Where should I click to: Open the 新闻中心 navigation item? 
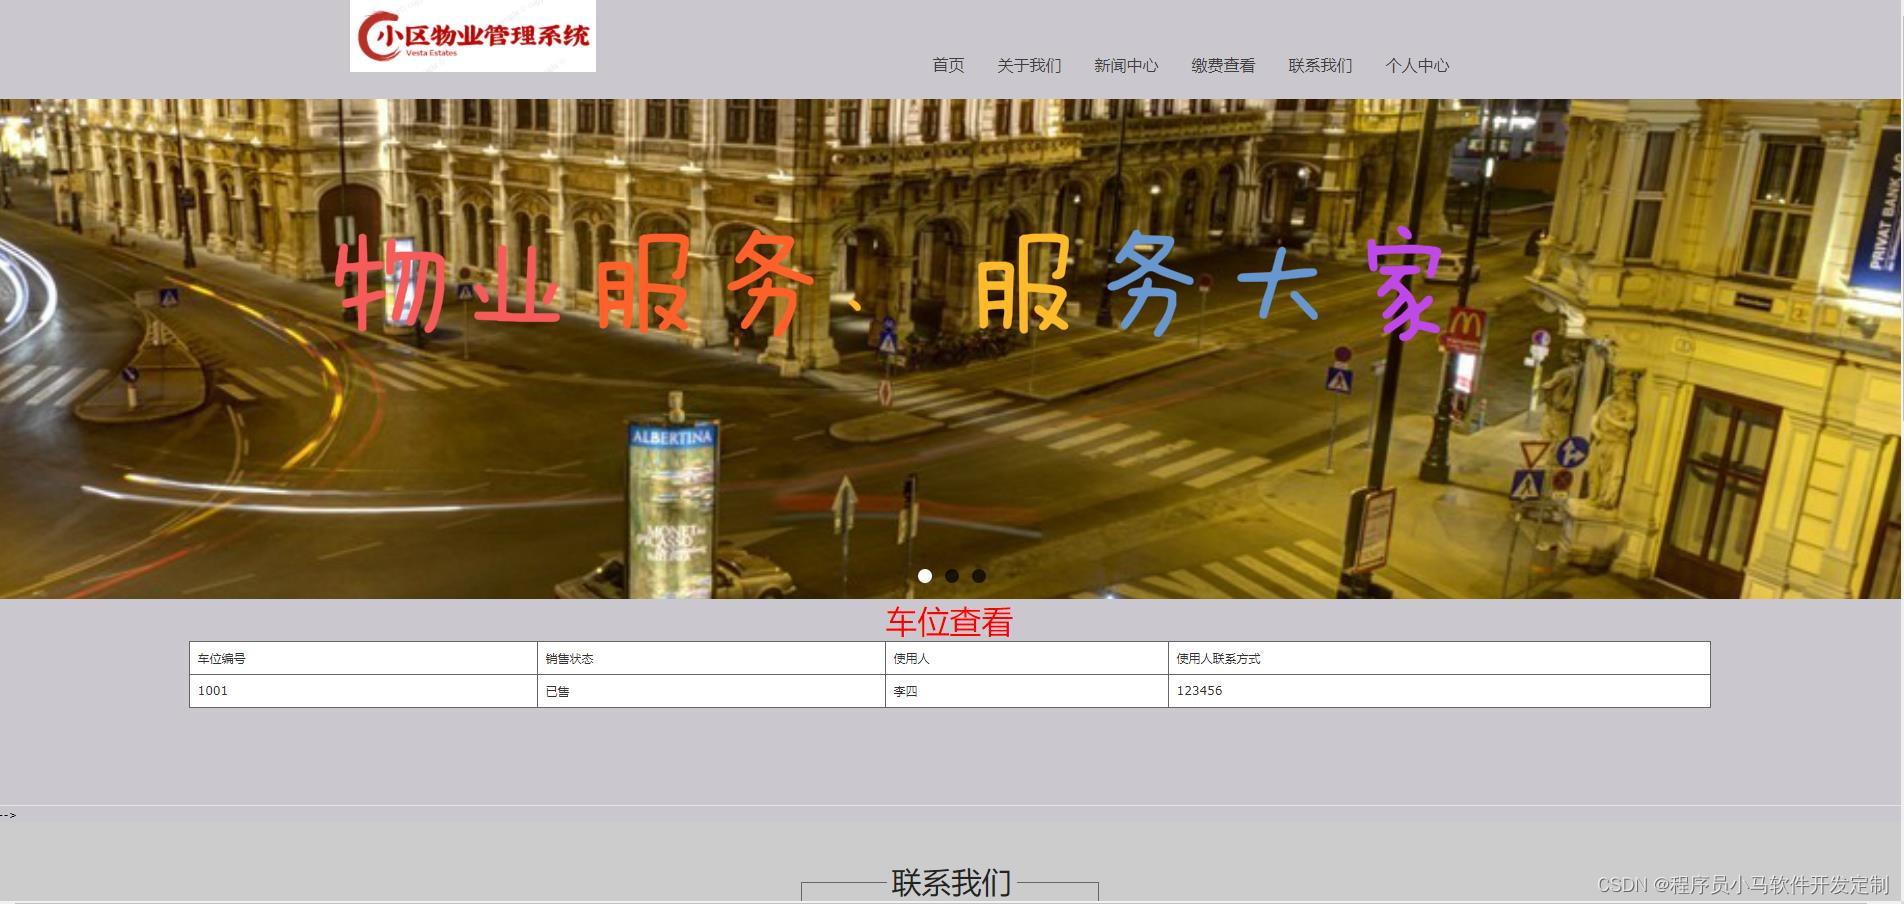click(1125, 66)
